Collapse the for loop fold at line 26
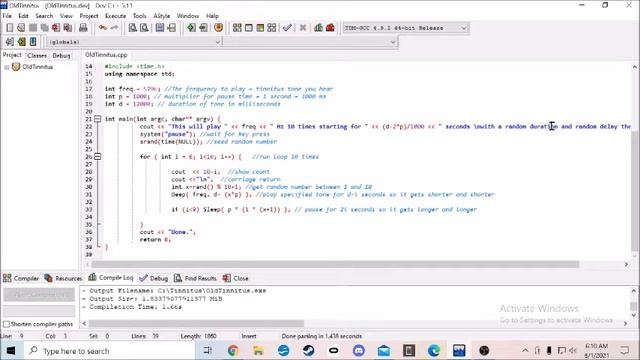The height and width of the screenshot is (360, 640). 97,157
